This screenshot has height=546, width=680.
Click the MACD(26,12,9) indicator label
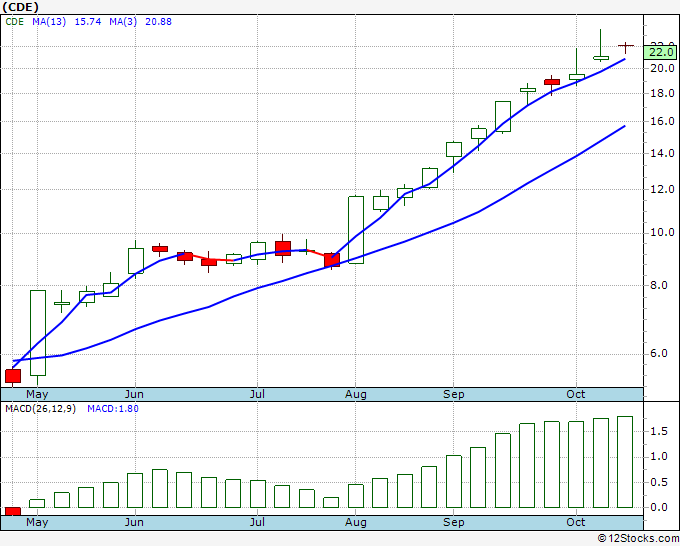point(40,409)
